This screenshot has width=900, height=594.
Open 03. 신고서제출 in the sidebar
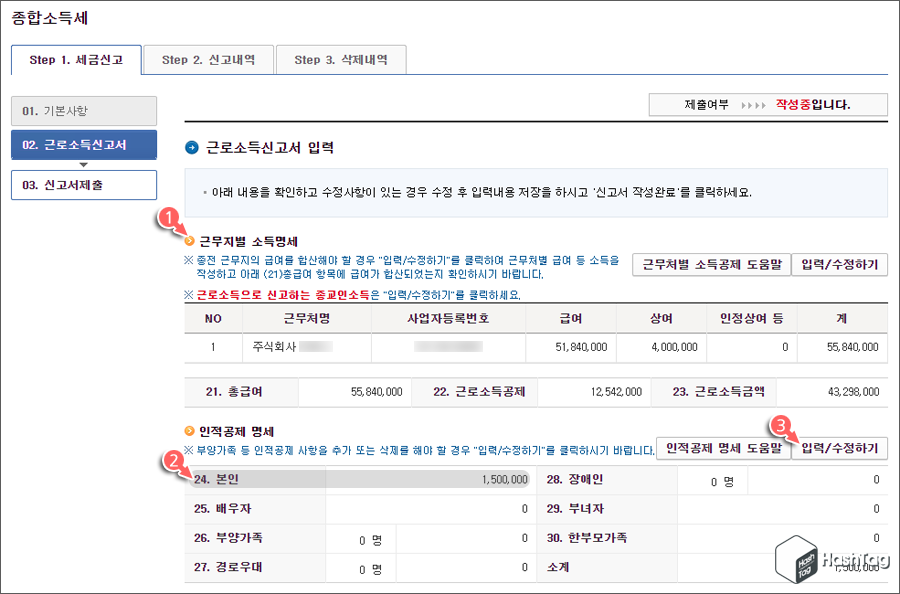tap(84, 185)
